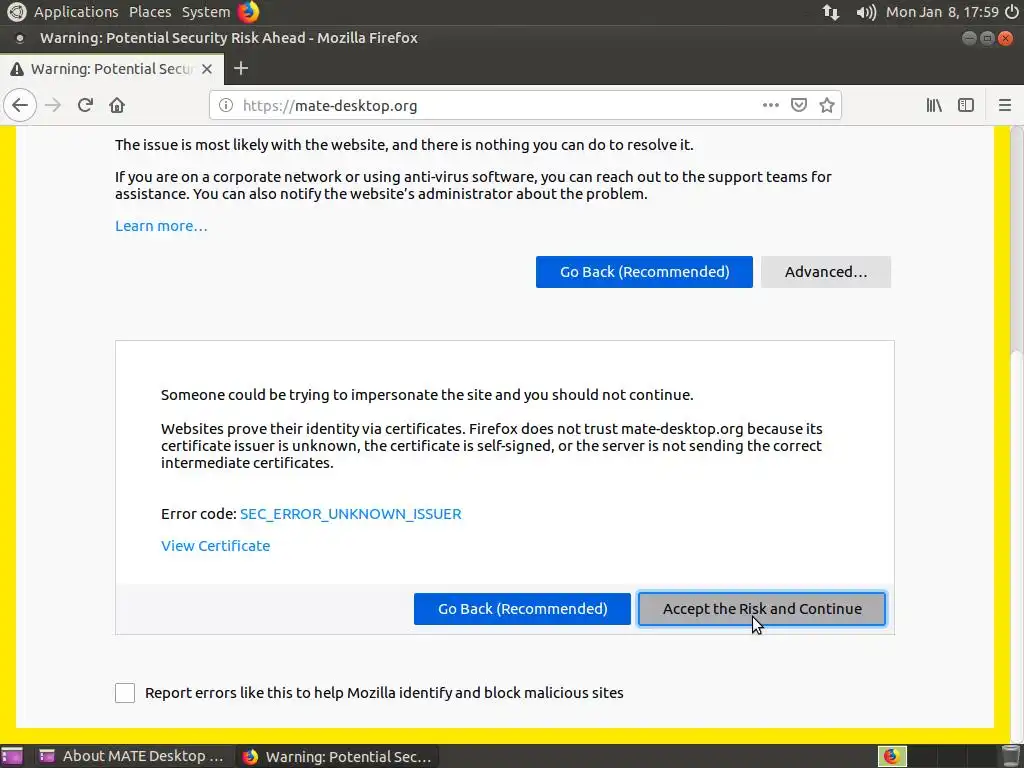Image resolution: width=1024 pixels, height=768 pixels.
Task: Bookmark this page with the star
Action: pos(827,105)
